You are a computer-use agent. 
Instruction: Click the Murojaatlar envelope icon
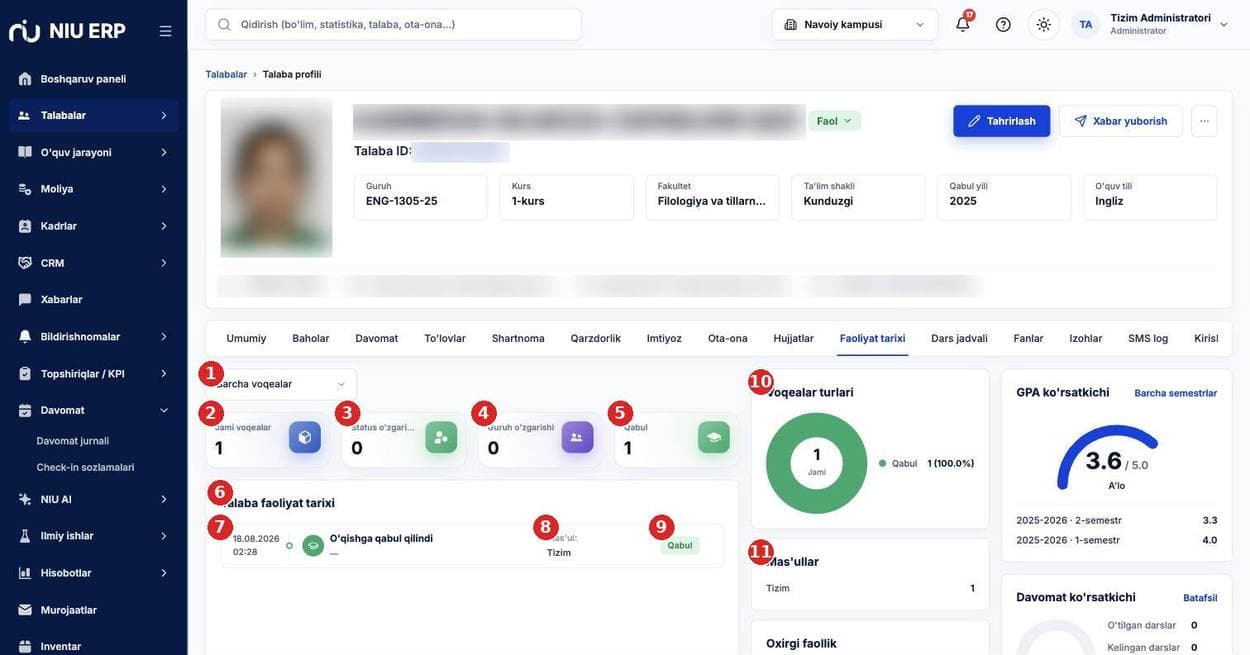pyautogui.click(x=25, y=610)
